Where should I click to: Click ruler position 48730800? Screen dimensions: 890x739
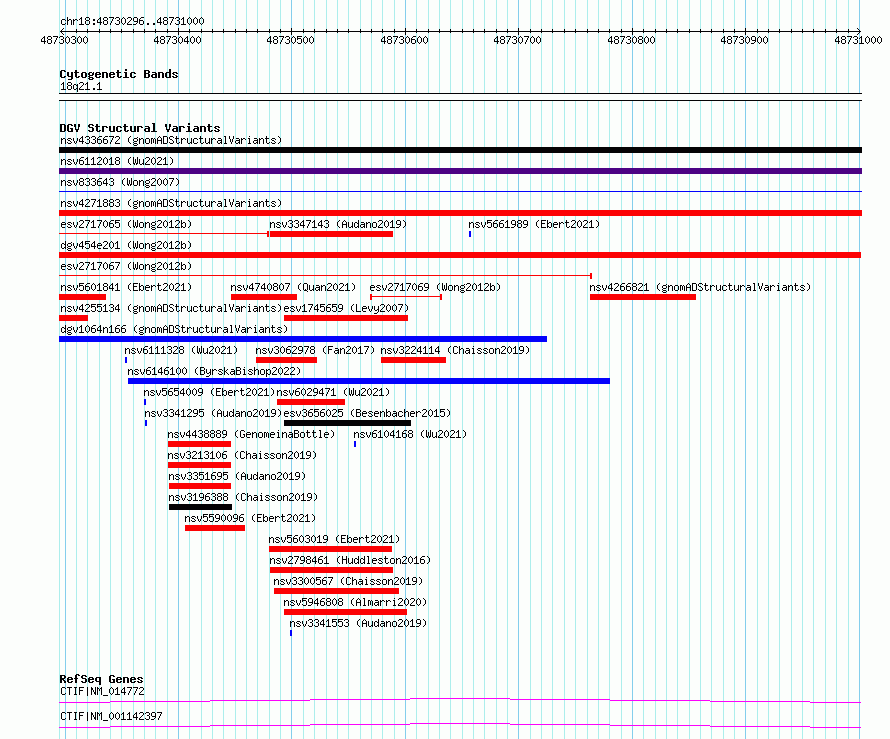(x=631, y=40)
